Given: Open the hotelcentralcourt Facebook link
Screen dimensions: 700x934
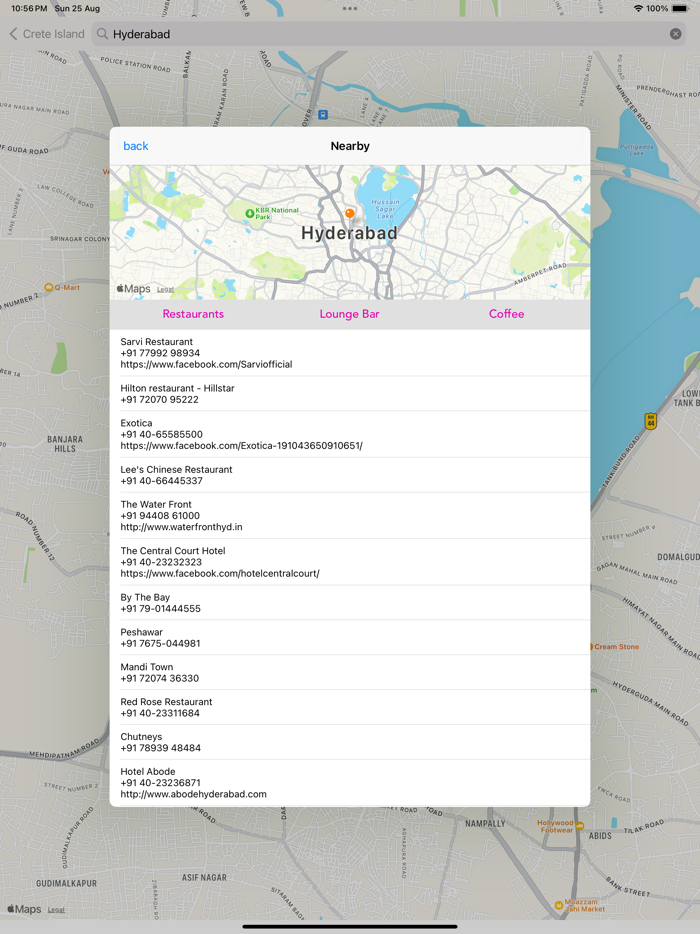Looking at the screenshot, I should click(220, 574).
